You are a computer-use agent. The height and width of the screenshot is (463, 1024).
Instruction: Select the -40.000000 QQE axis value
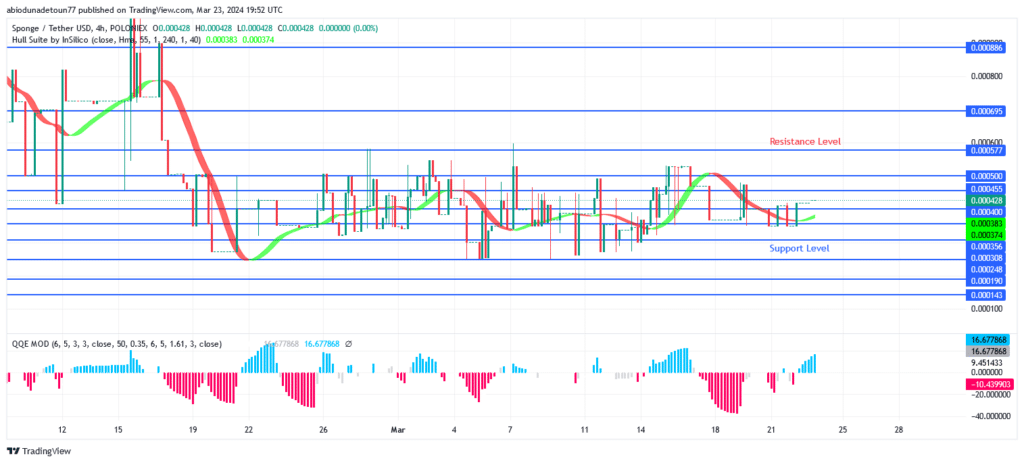990,416
